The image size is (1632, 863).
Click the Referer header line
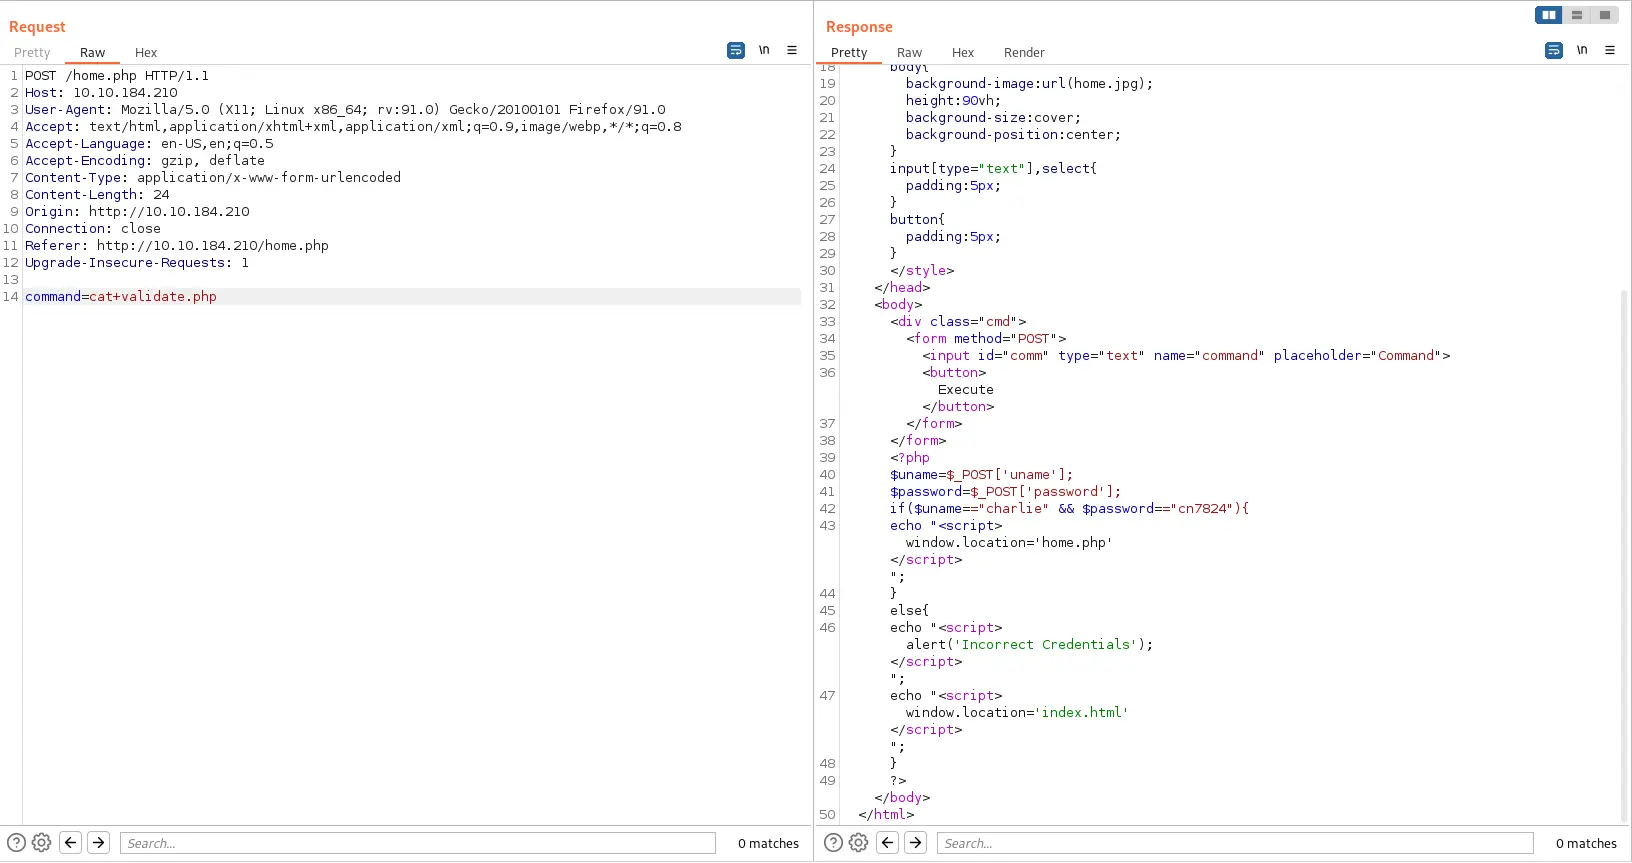coord(177,246)
